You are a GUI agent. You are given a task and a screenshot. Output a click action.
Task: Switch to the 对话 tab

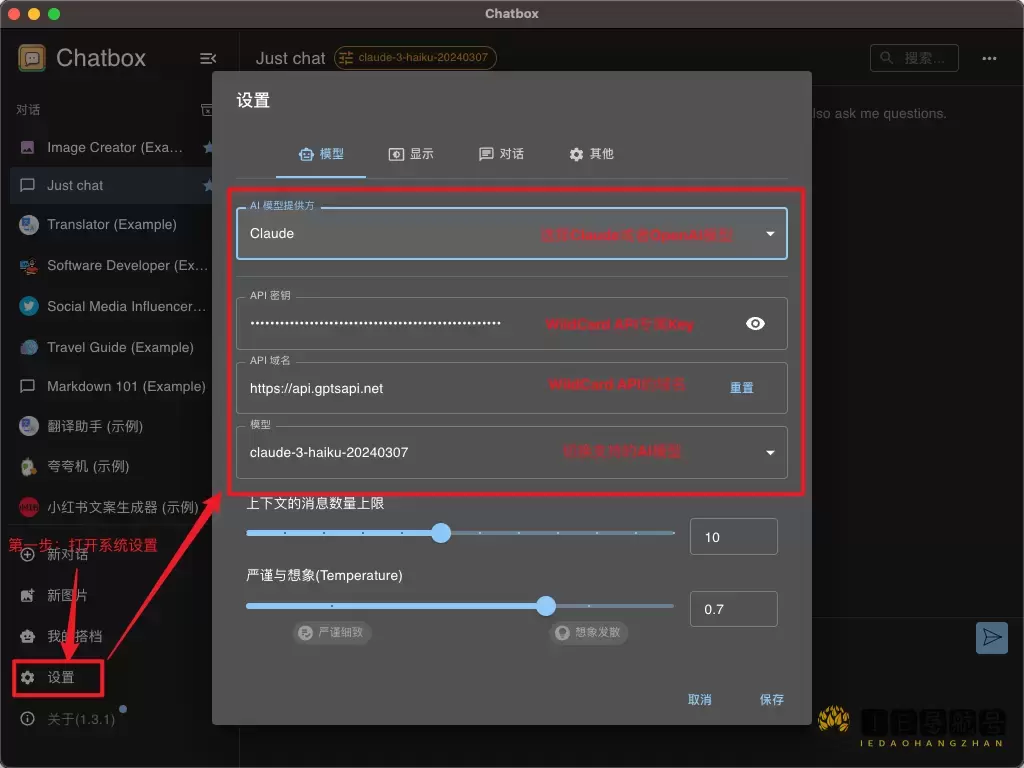[501, 155]
